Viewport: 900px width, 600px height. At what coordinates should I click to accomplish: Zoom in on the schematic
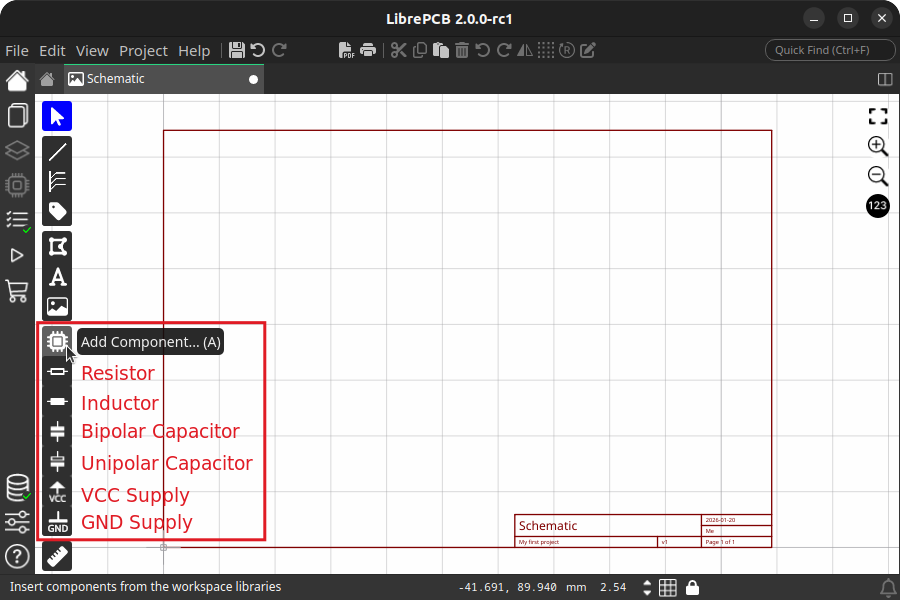(876, 146)
